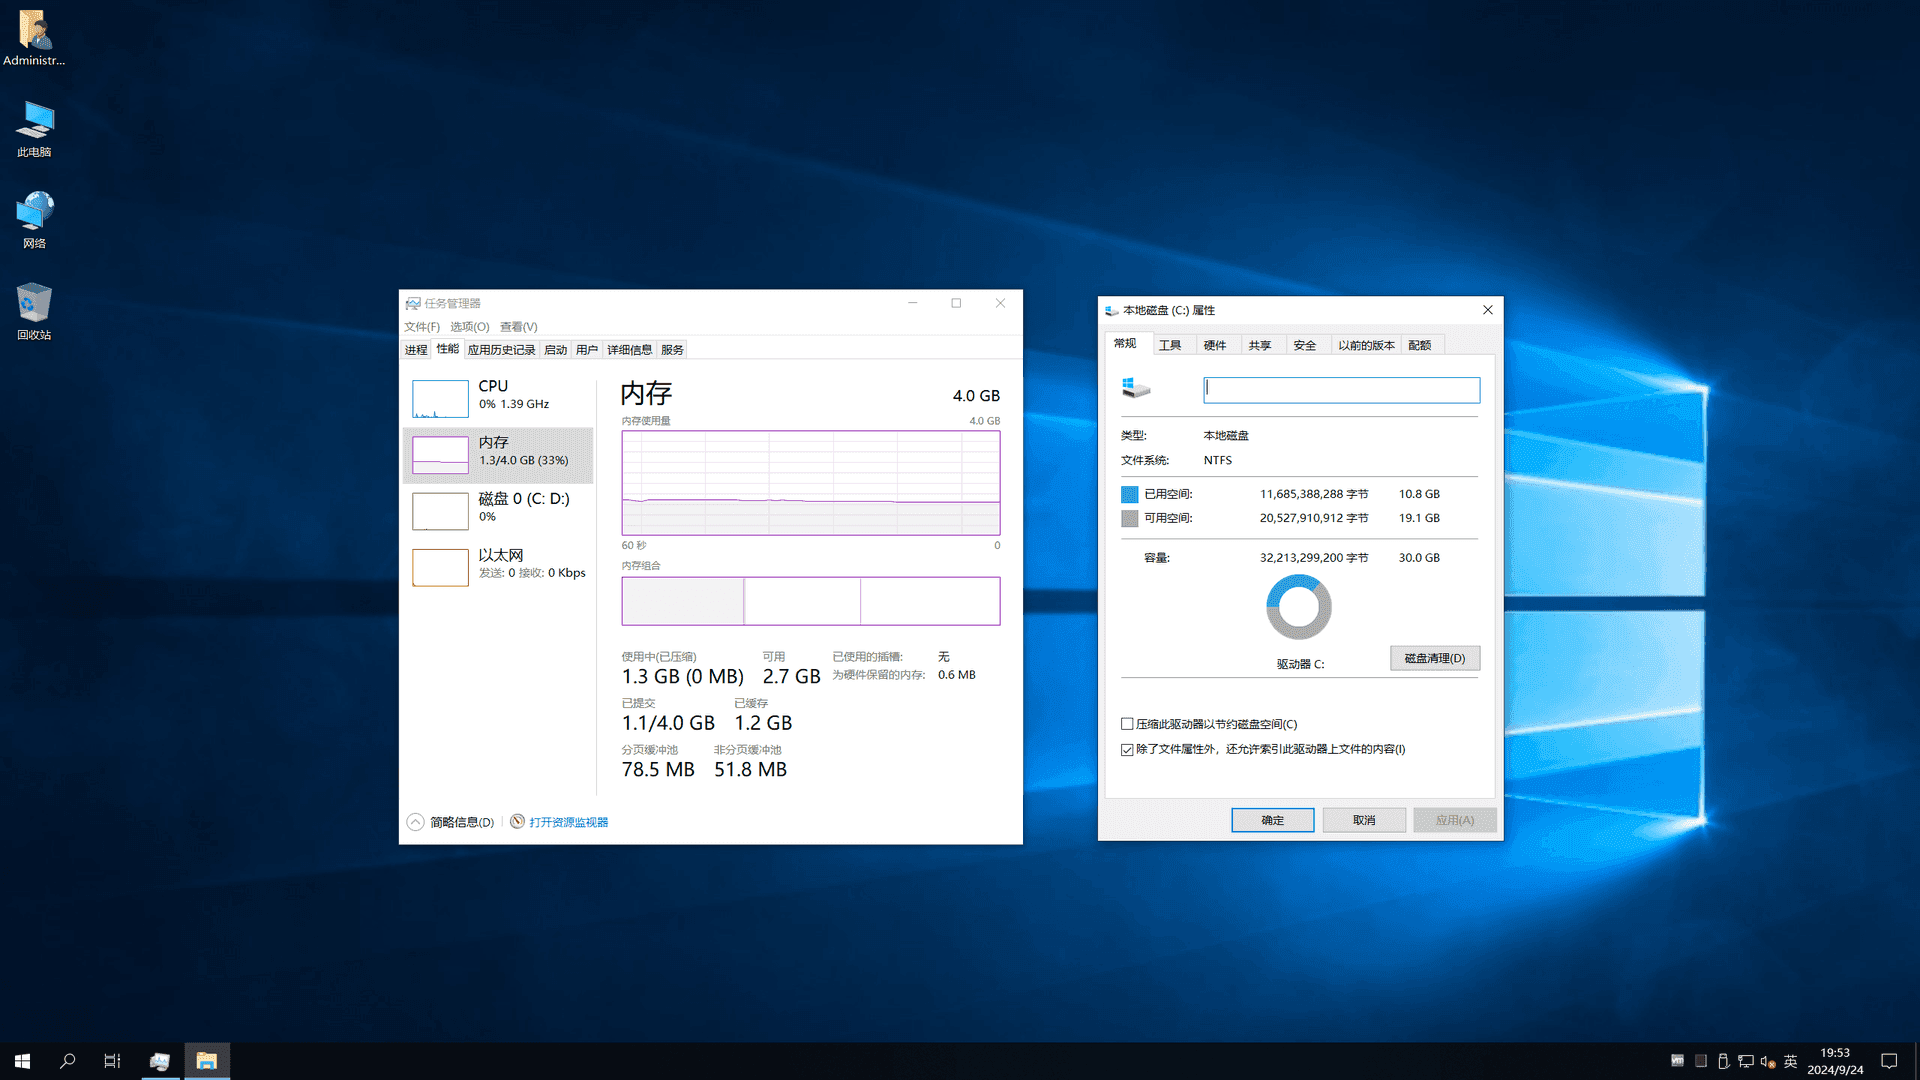Click the 磁盘清理(D) button
1920x1080 pixels.
tap(1434, 658)
